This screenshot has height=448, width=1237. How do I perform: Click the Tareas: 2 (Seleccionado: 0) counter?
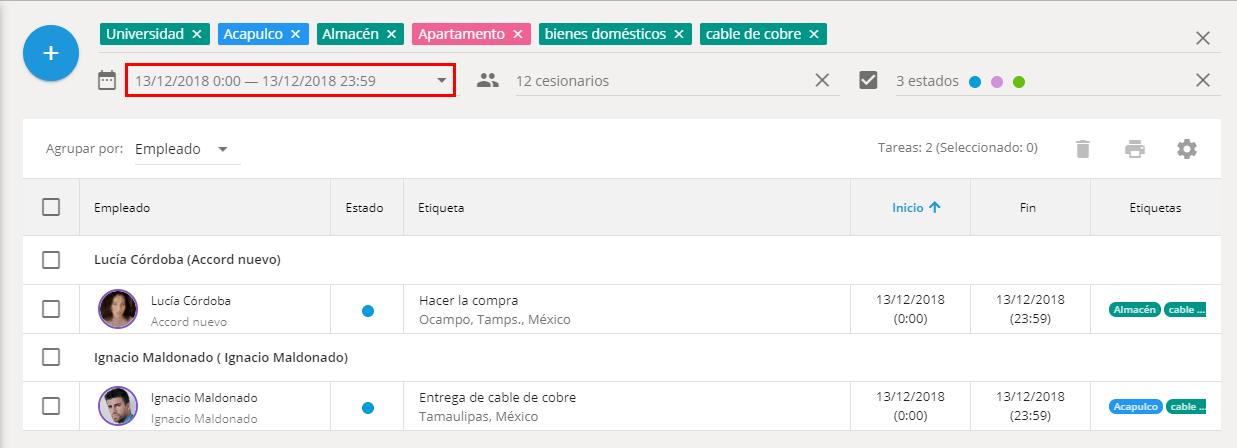coord(957,148)
